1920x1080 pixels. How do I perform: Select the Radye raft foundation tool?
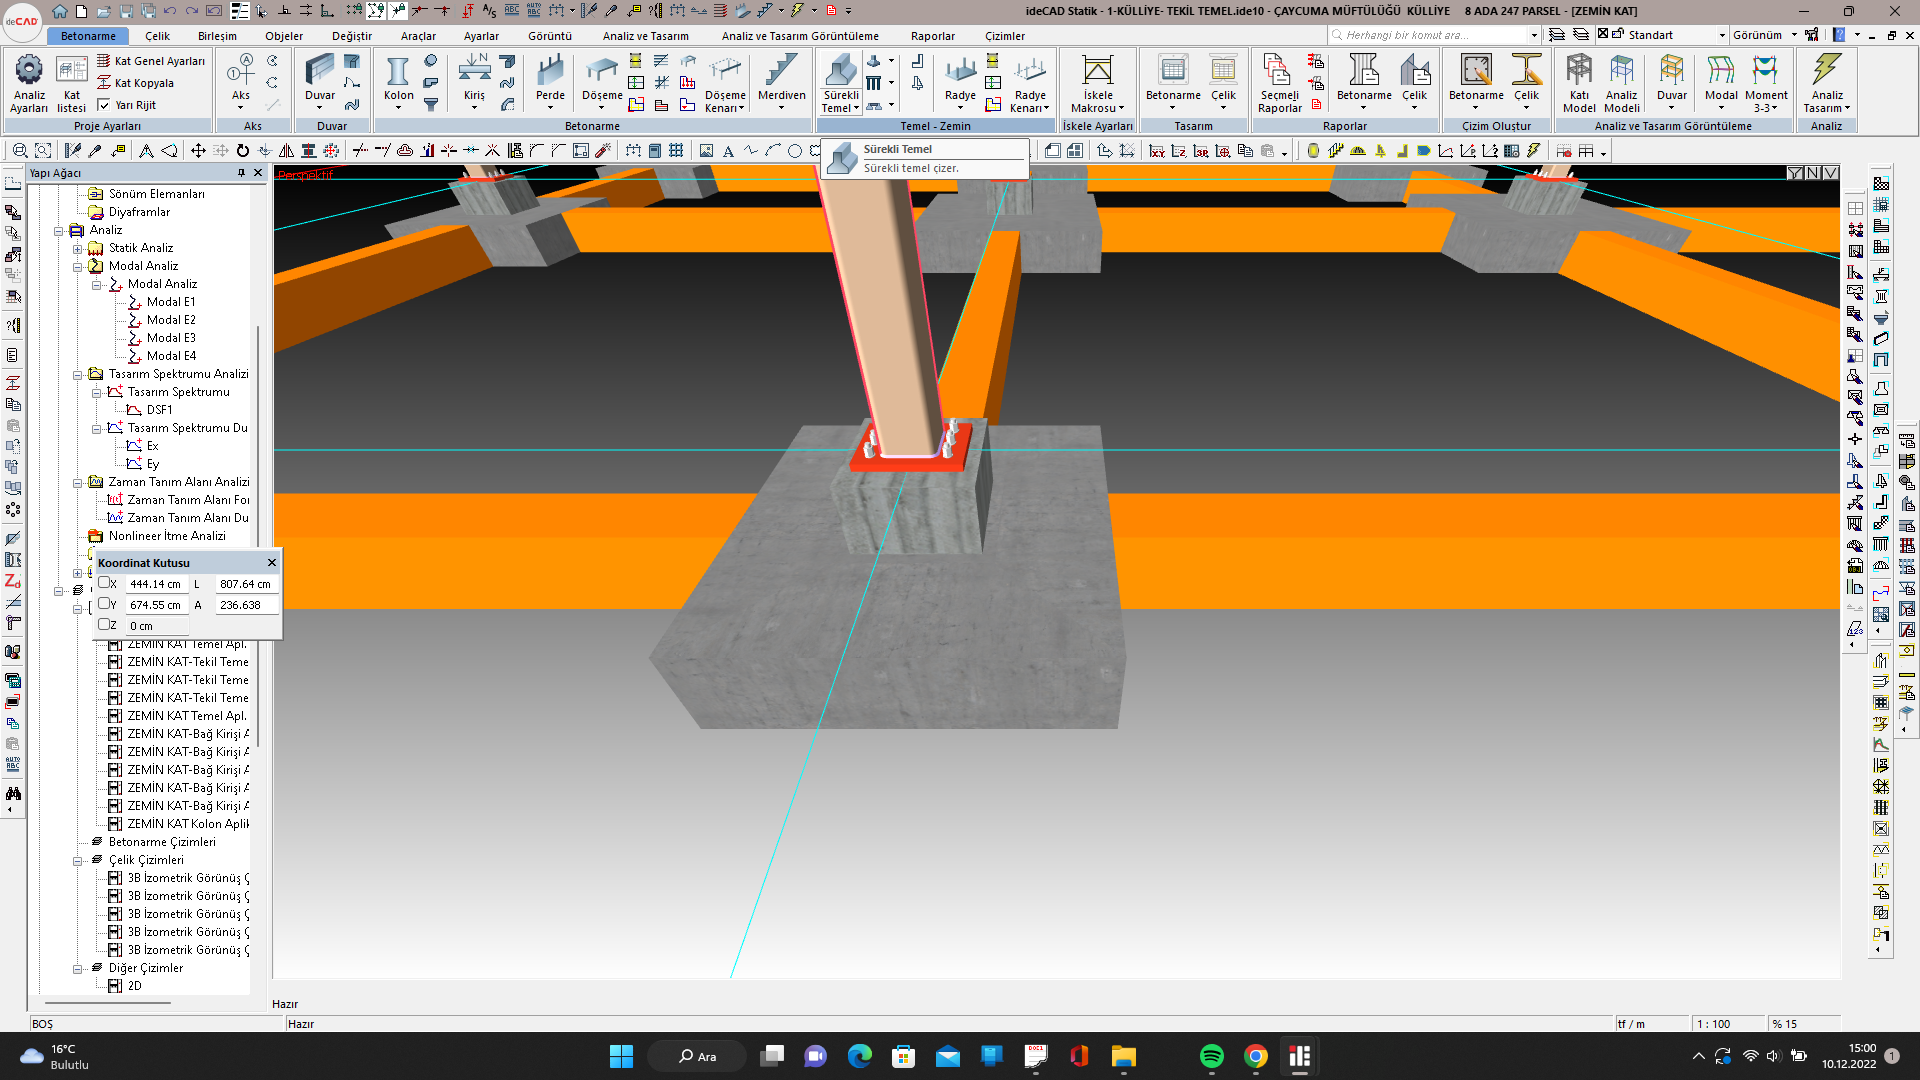tap(960, 80)
